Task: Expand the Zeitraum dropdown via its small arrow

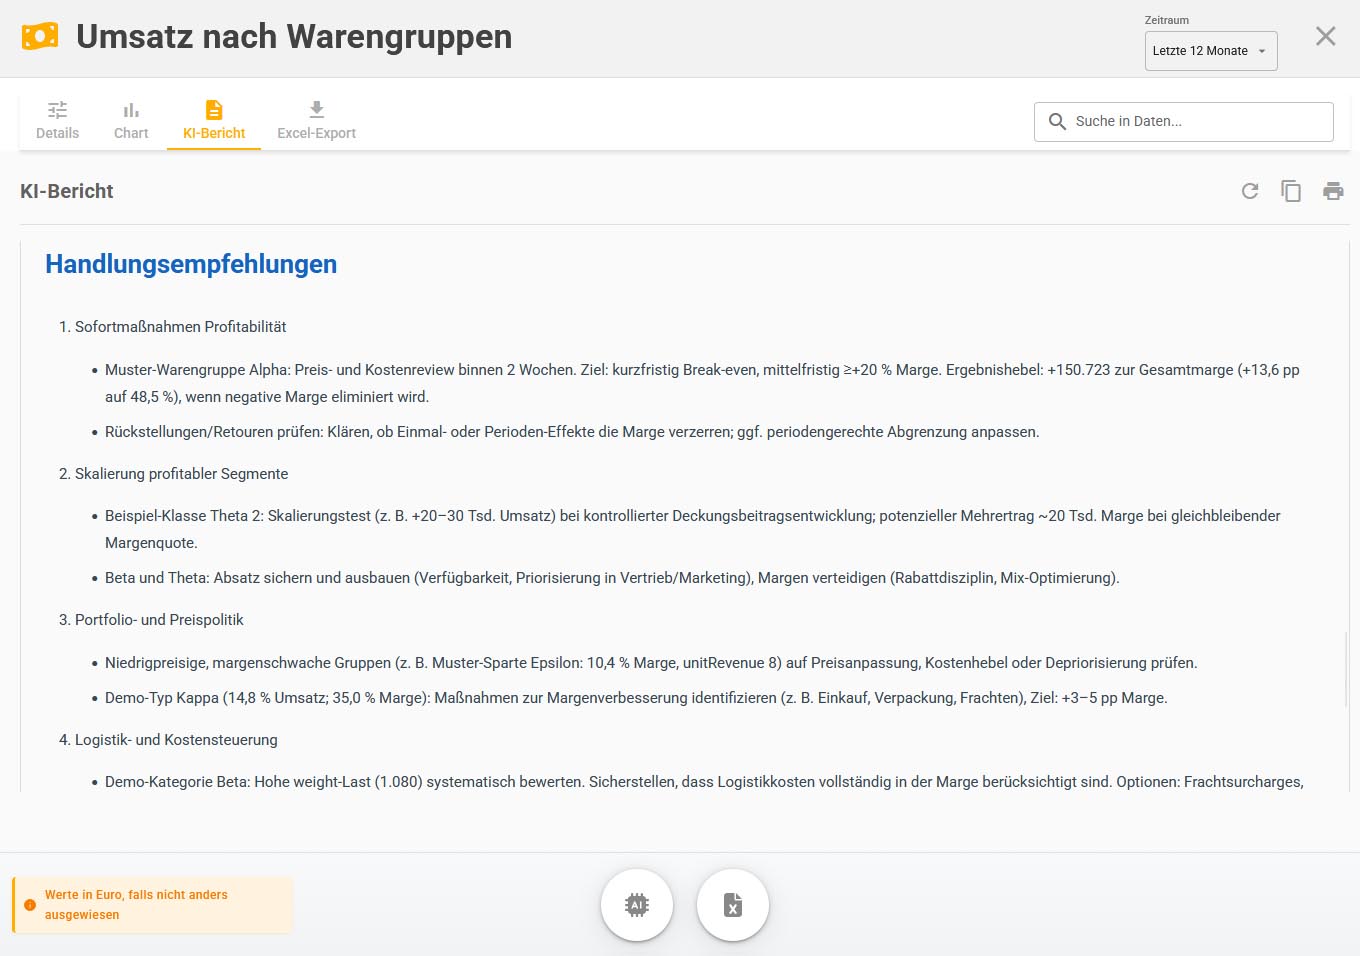Action: point(1262,51)
